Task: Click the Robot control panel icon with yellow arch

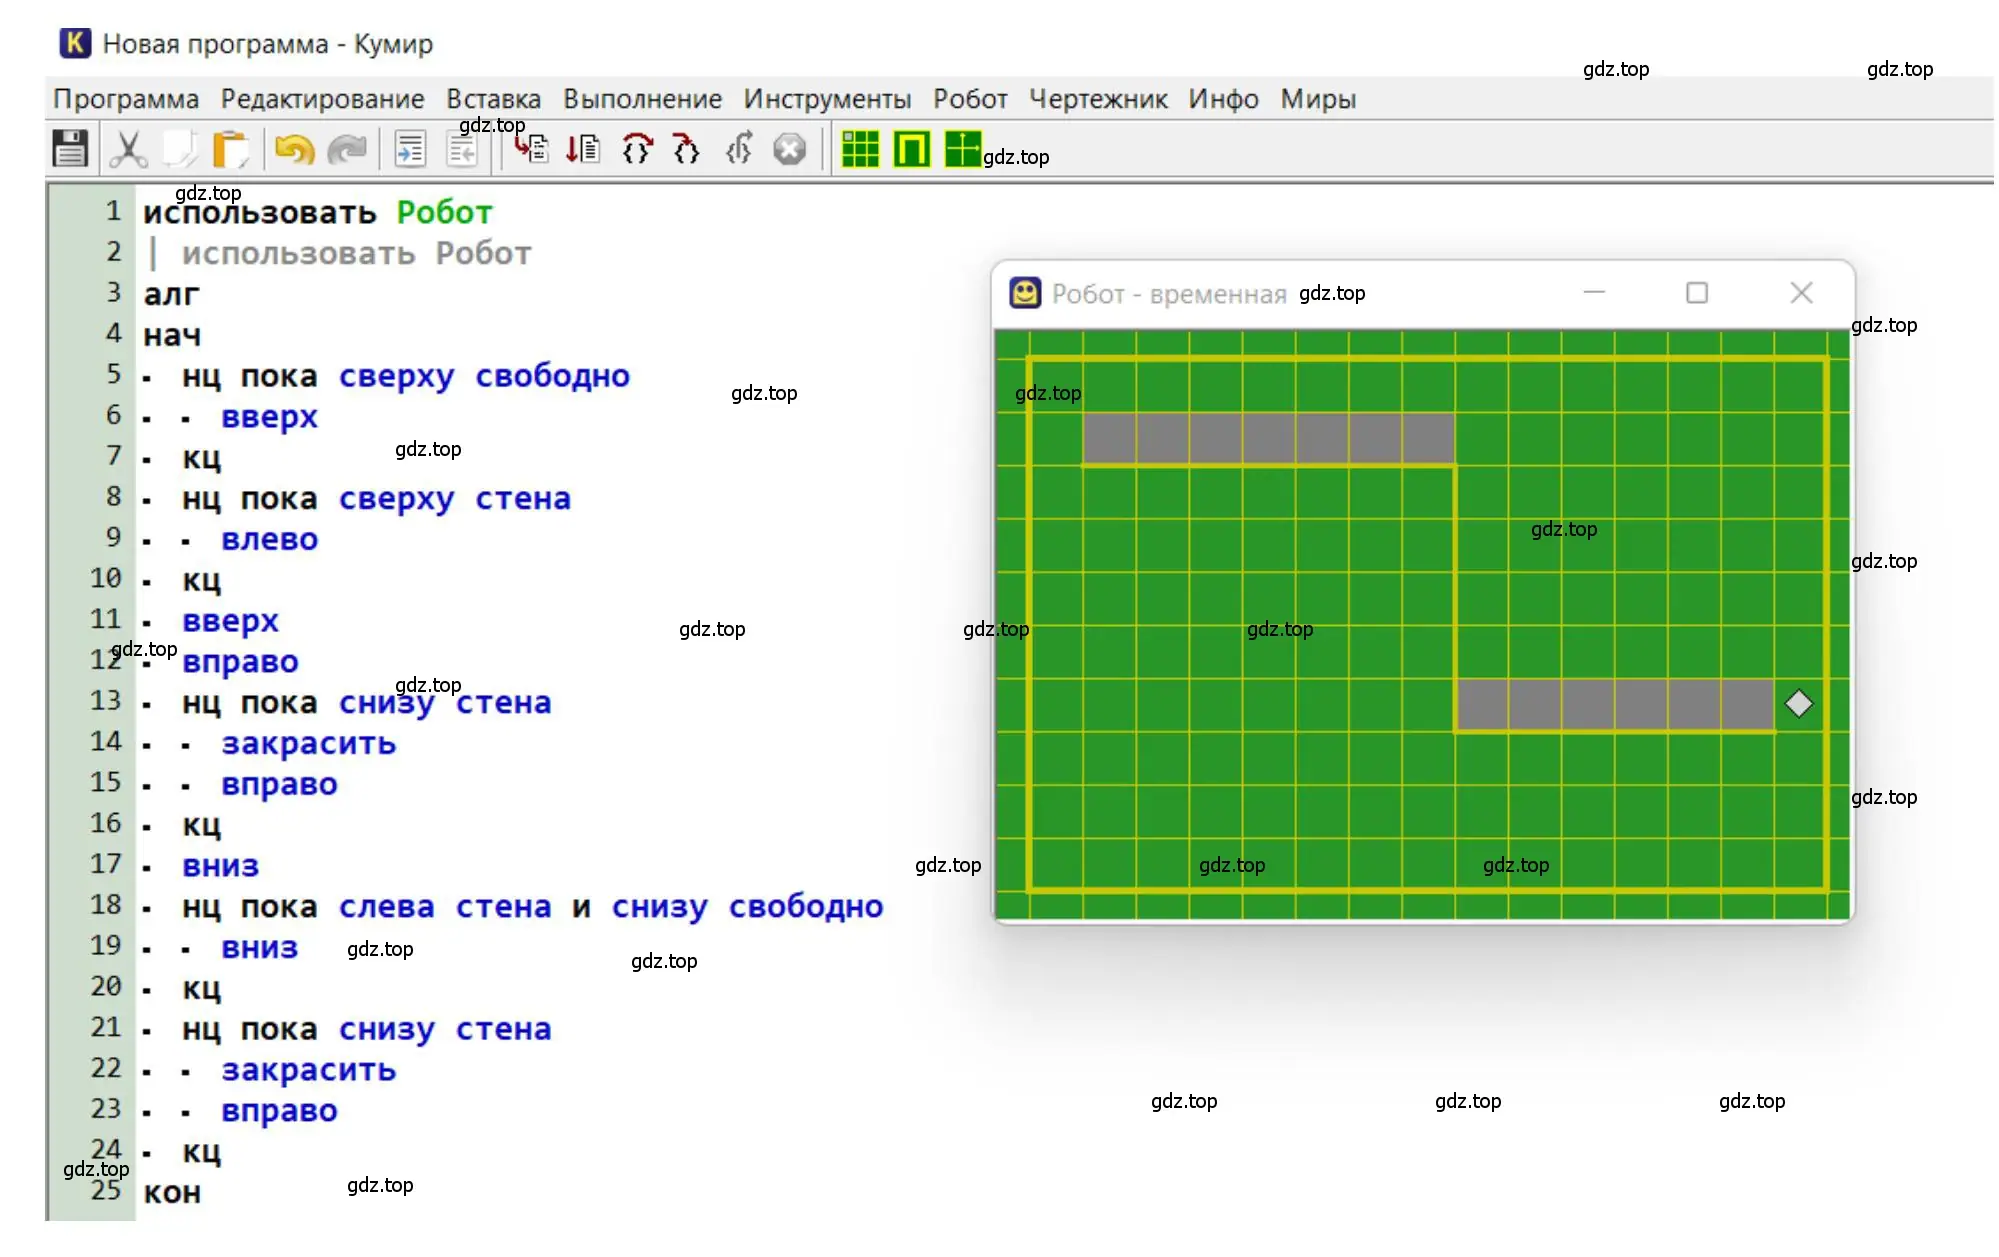Action: [x=912, y=149]
